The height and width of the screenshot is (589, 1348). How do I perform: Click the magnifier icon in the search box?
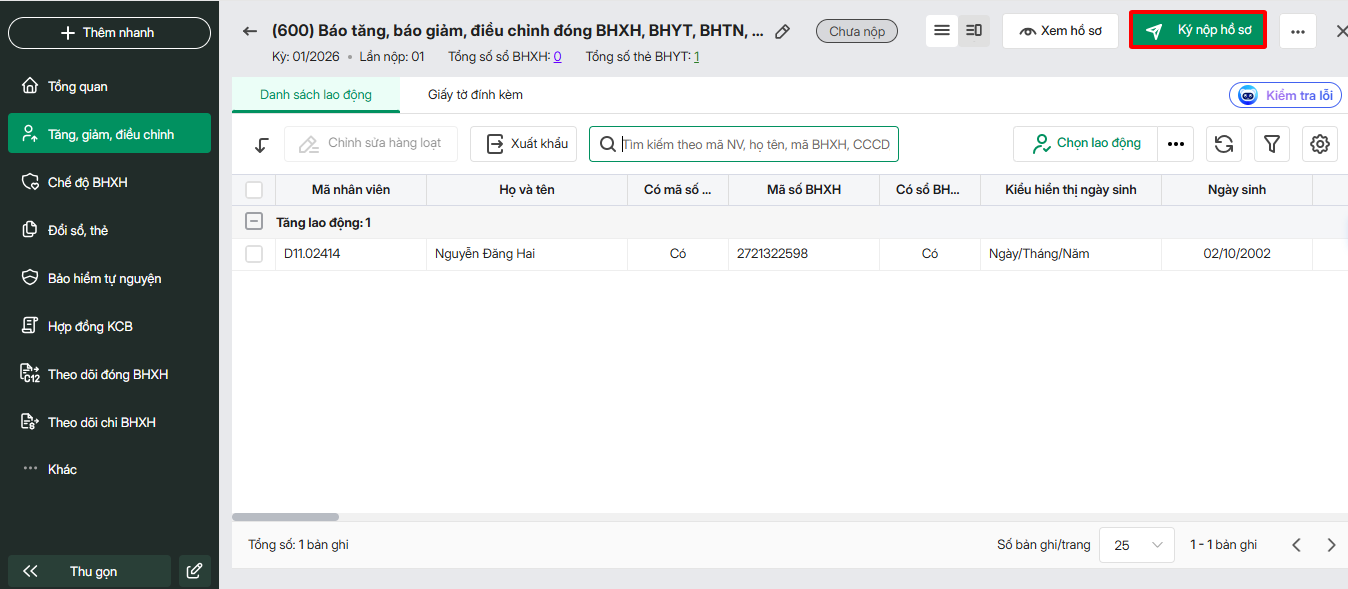click(x=607, y=144)
